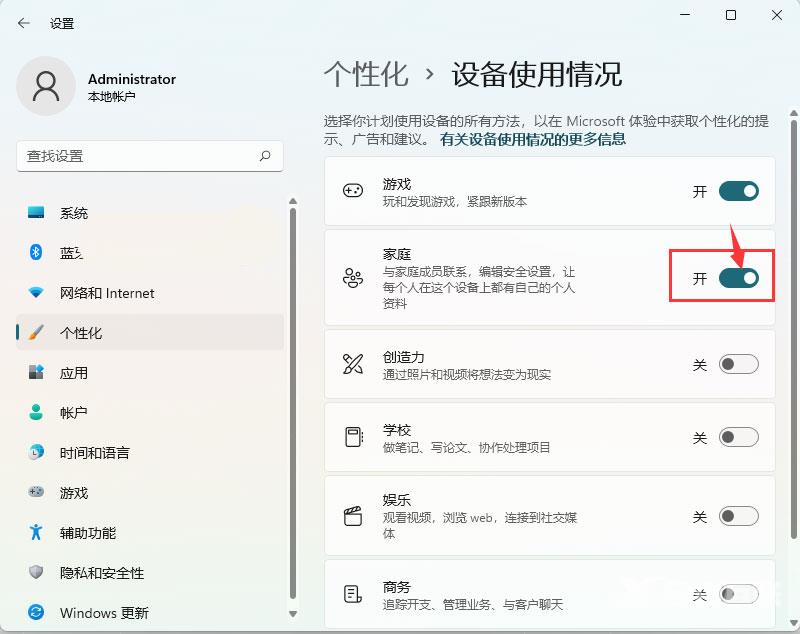This screenshot has height=634, width=800.
Task: Enable the 学校 toggle
Action: point(738,438)
